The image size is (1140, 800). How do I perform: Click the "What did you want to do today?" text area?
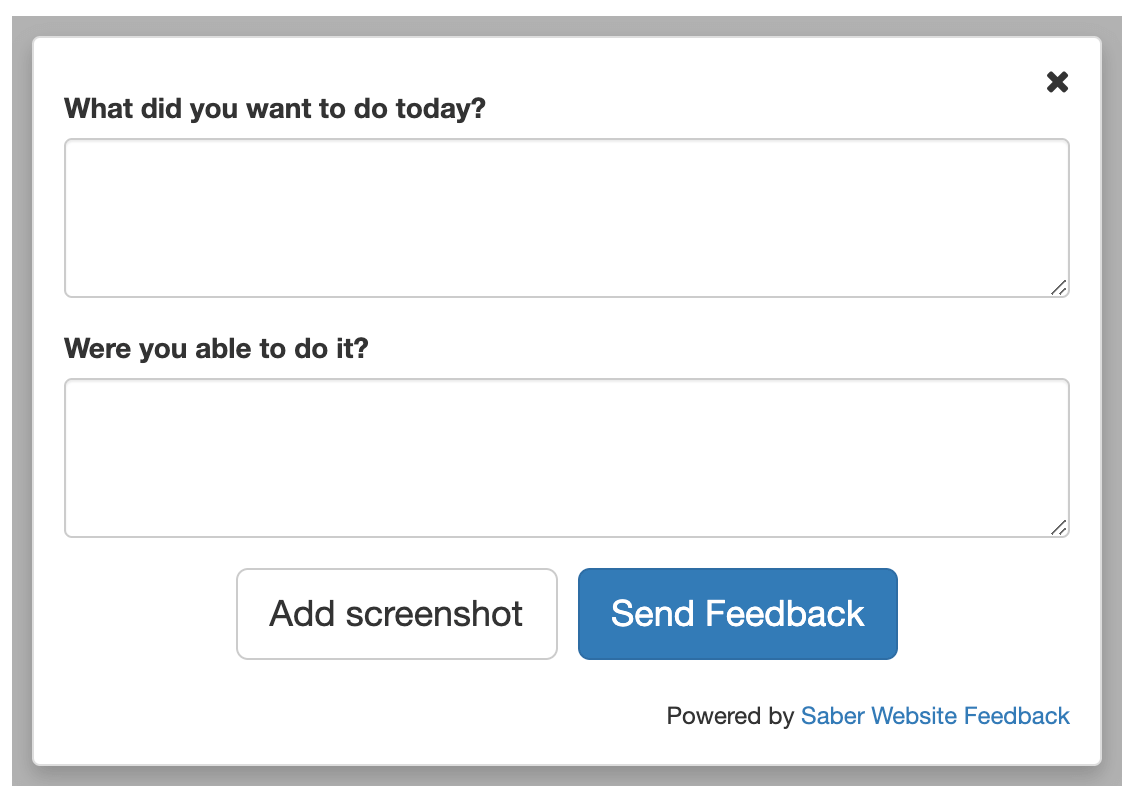566,217
